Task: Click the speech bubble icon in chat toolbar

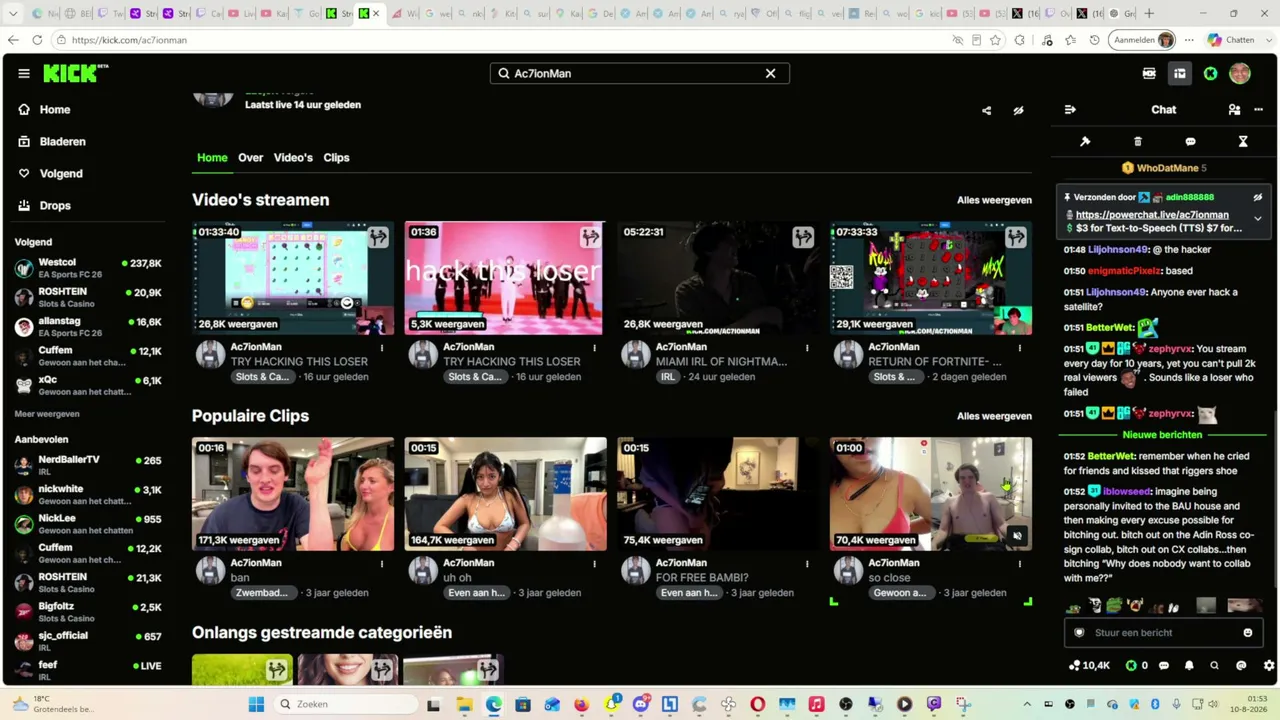Action: (1190, 142)
